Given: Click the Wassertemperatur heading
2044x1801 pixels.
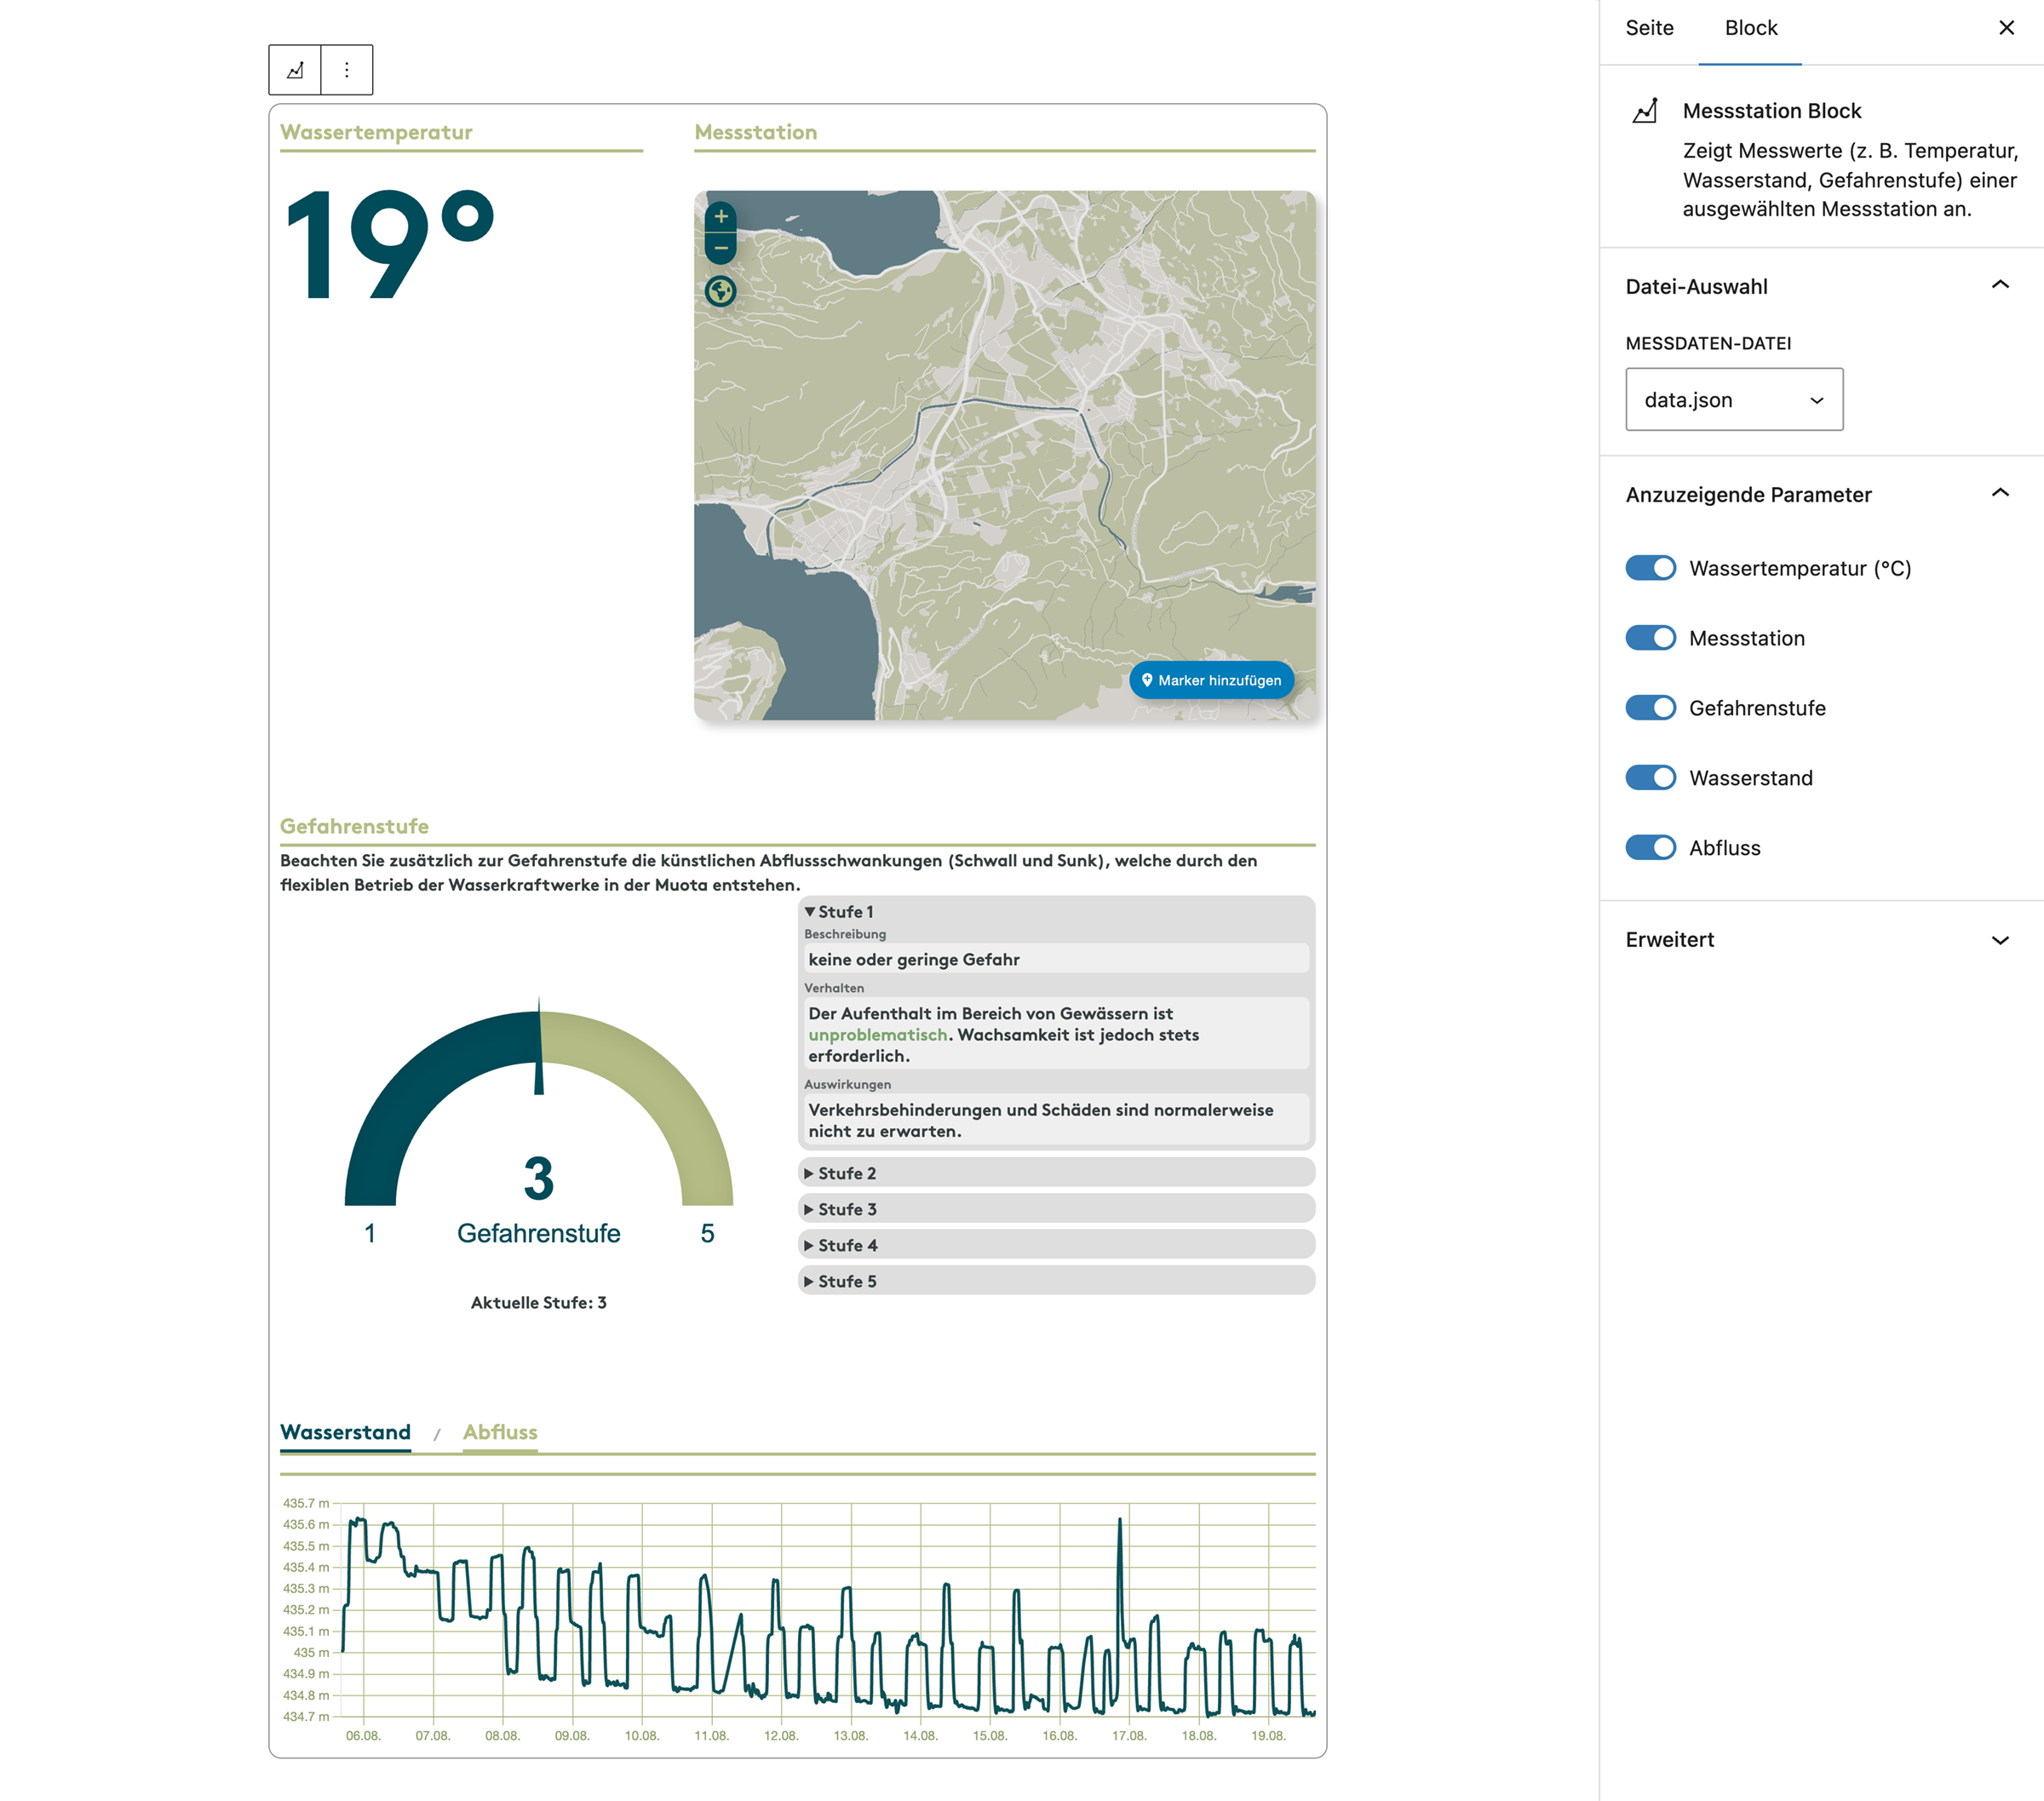Looking at the screenshot, I should 376,132.
